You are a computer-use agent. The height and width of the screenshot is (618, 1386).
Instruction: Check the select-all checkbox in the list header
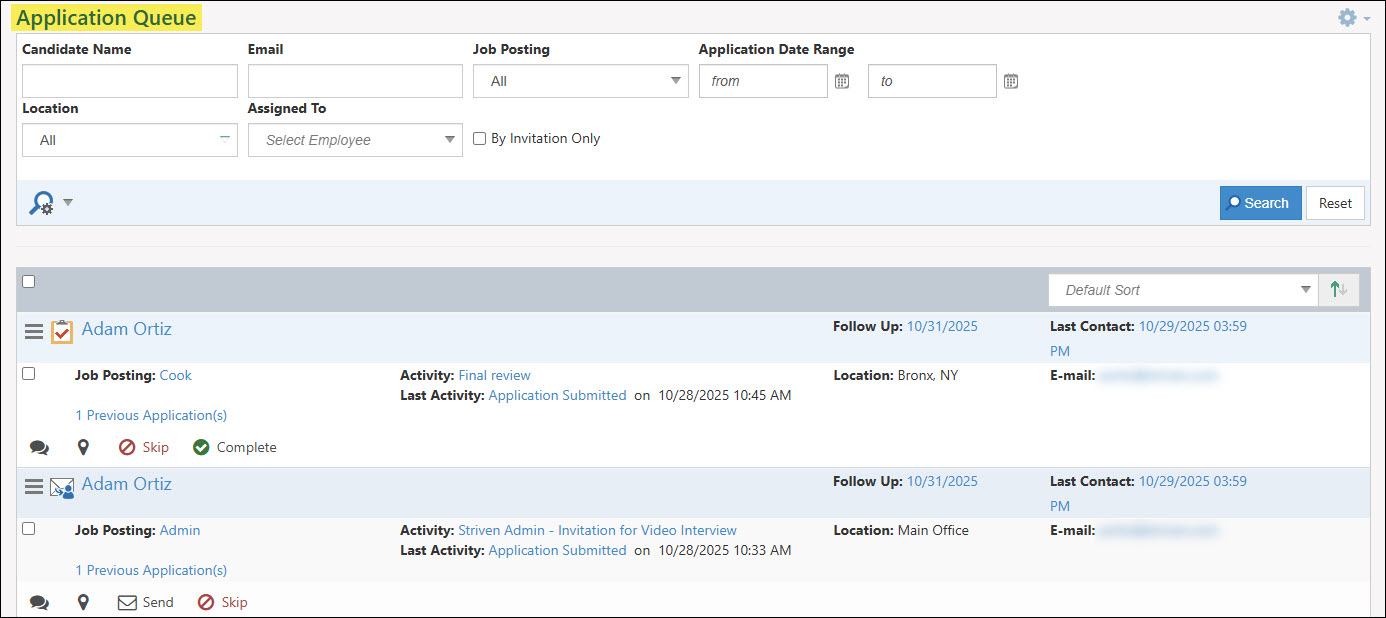pos(29,282)
